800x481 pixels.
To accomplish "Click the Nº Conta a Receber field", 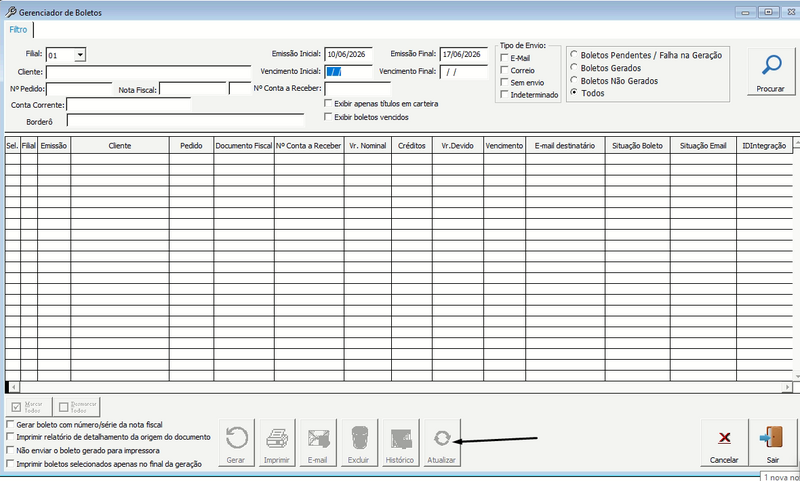I will click(x=357, y=89).
